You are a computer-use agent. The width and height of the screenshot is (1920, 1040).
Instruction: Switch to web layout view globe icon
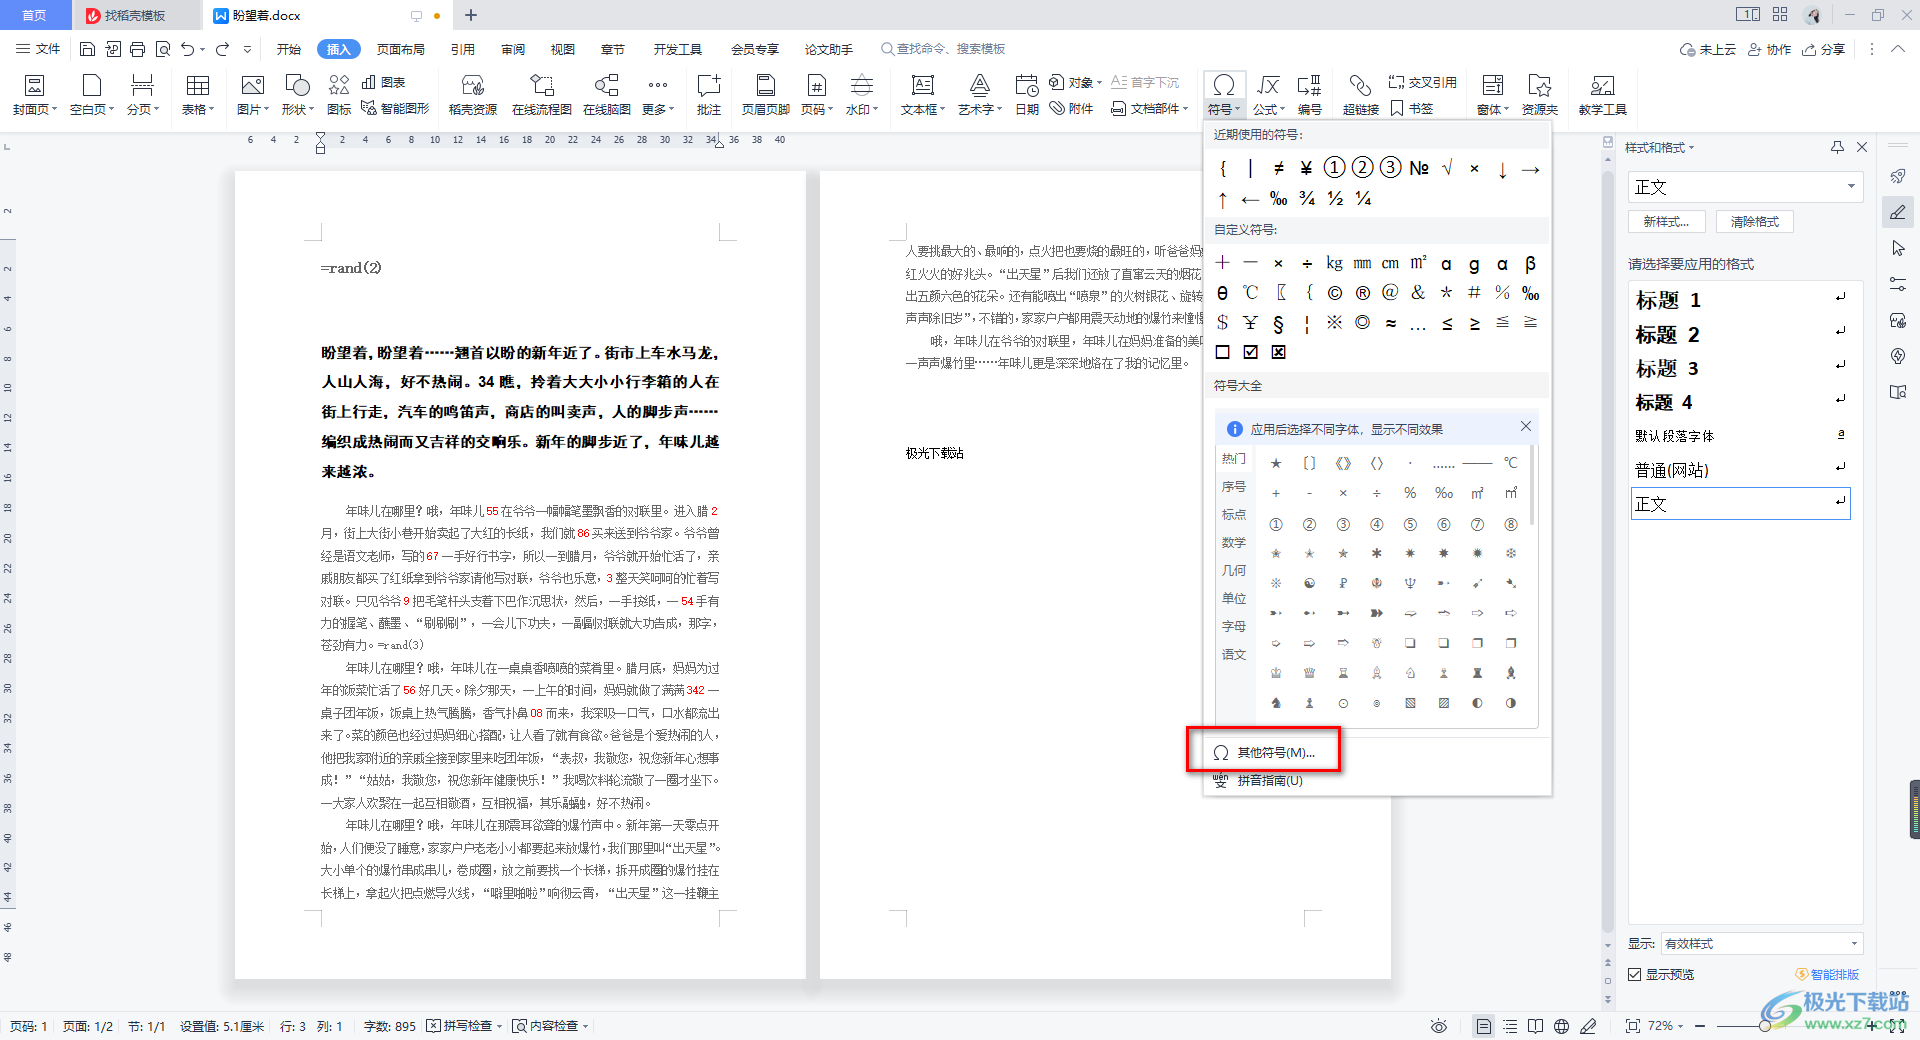click(1561, 1026)
